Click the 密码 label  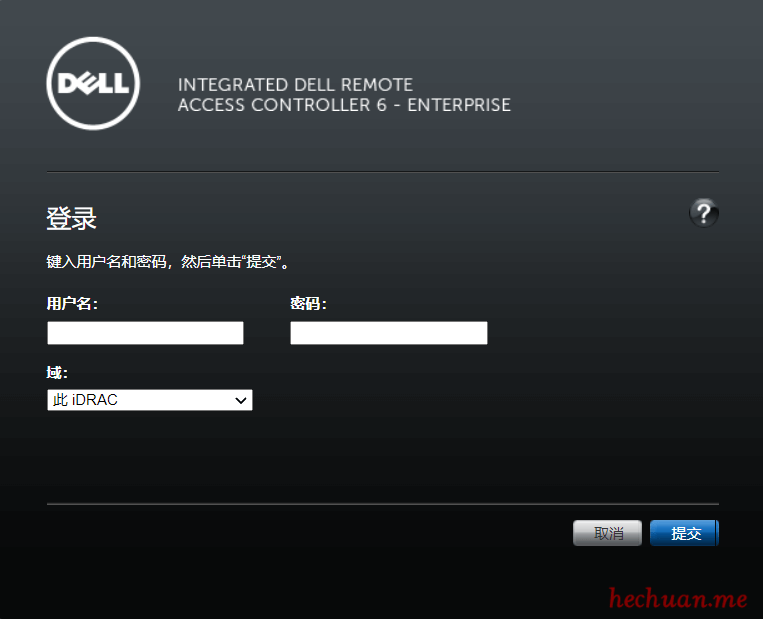click(308, 303)
